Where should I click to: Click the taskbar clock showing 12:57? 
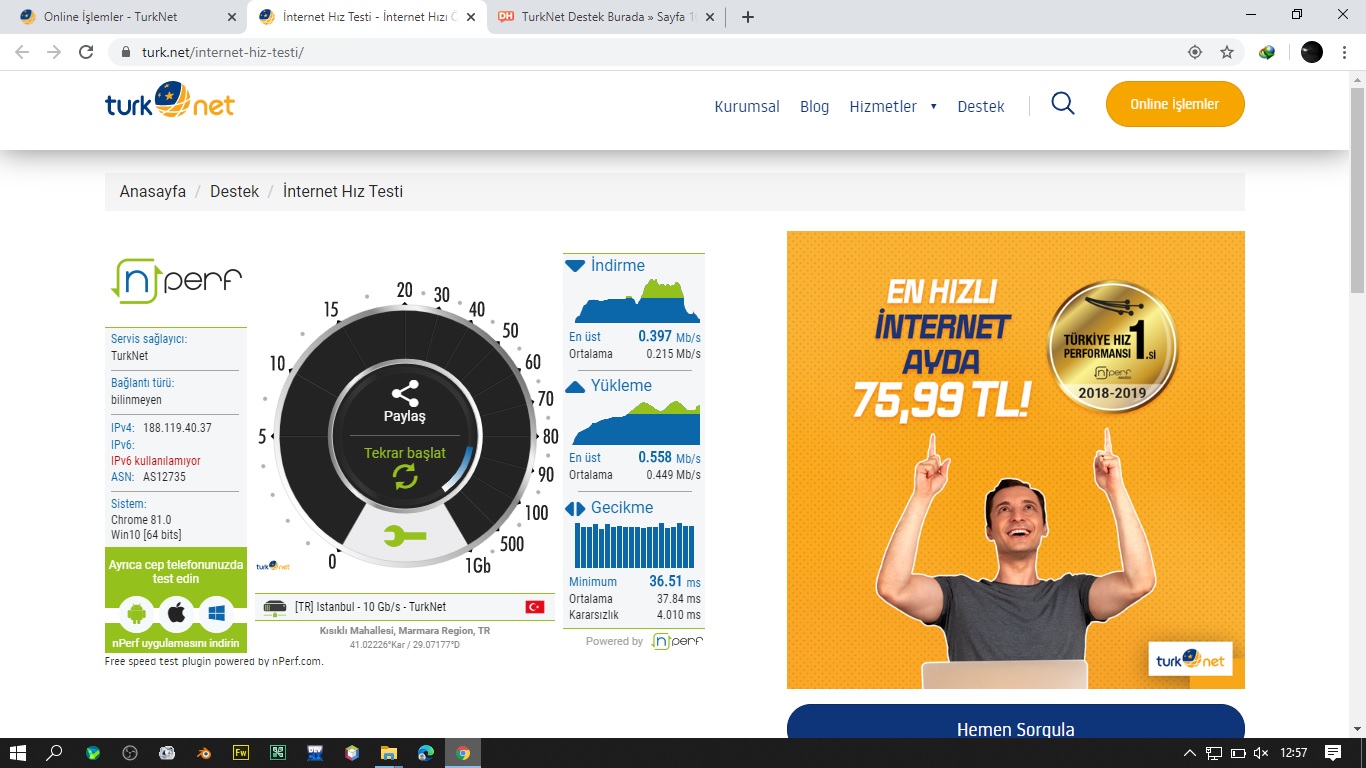click(1294, 753)
